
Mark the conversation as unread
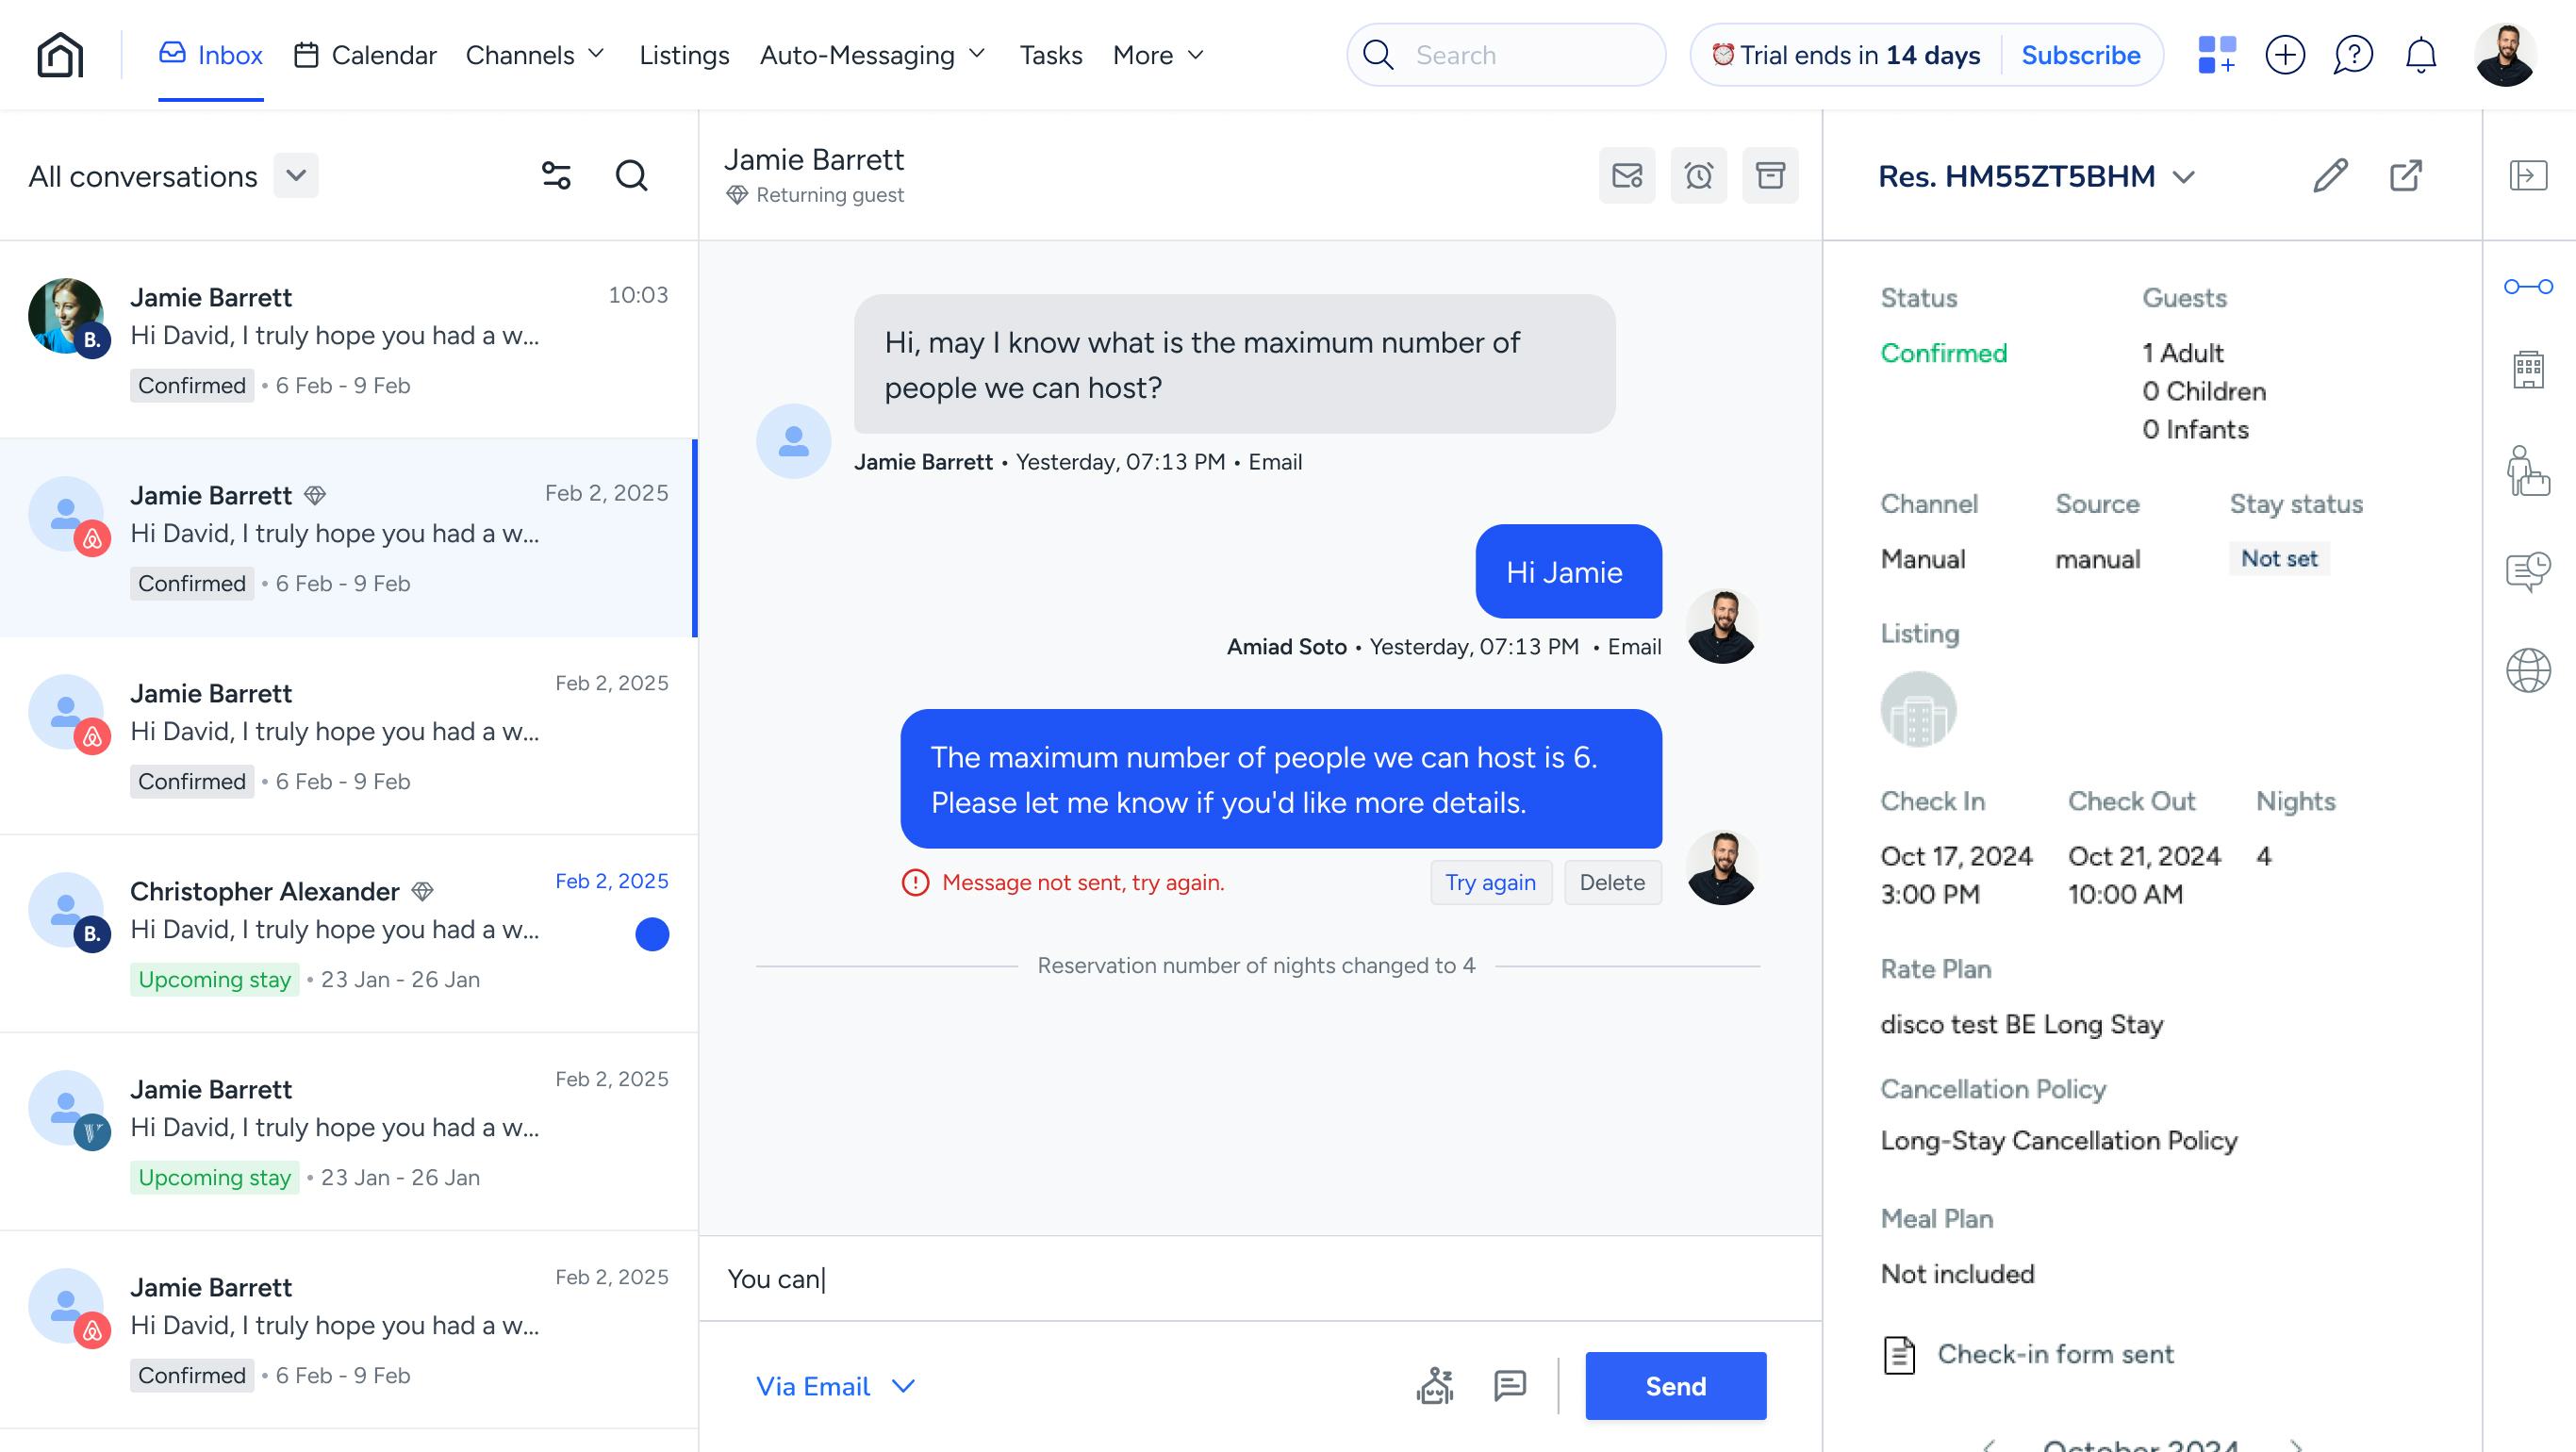(1626, 175)
